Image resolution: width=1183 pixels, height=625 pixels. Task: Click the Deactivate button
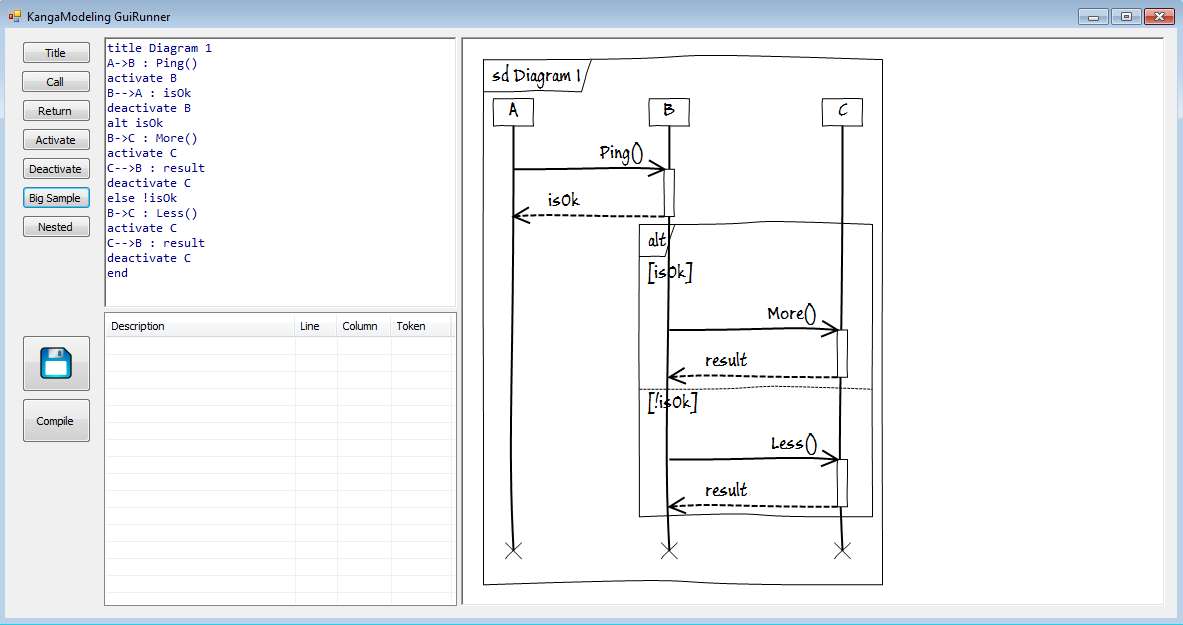coord(56,169)
